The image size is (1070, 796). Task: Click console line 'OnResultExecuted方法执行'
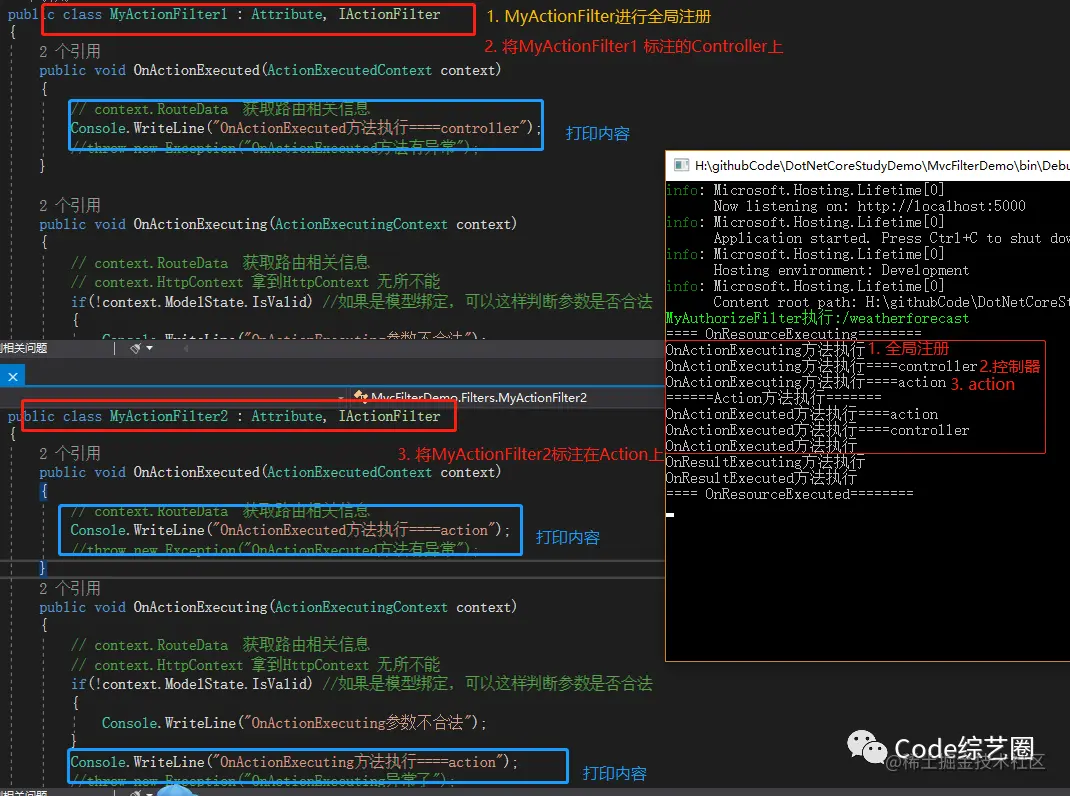point(761,478)
